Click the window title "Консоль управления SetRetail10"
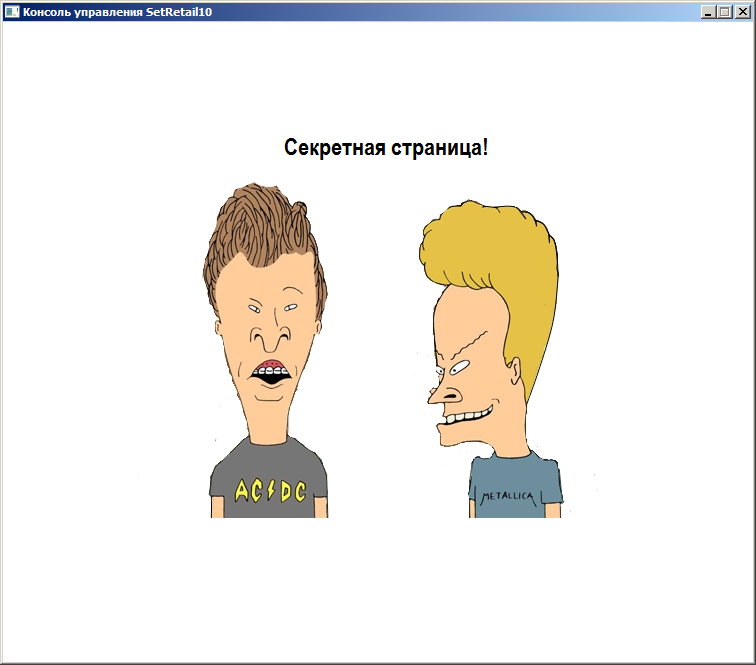The width and height of the screenshot is (756, 665). [118, 12]
